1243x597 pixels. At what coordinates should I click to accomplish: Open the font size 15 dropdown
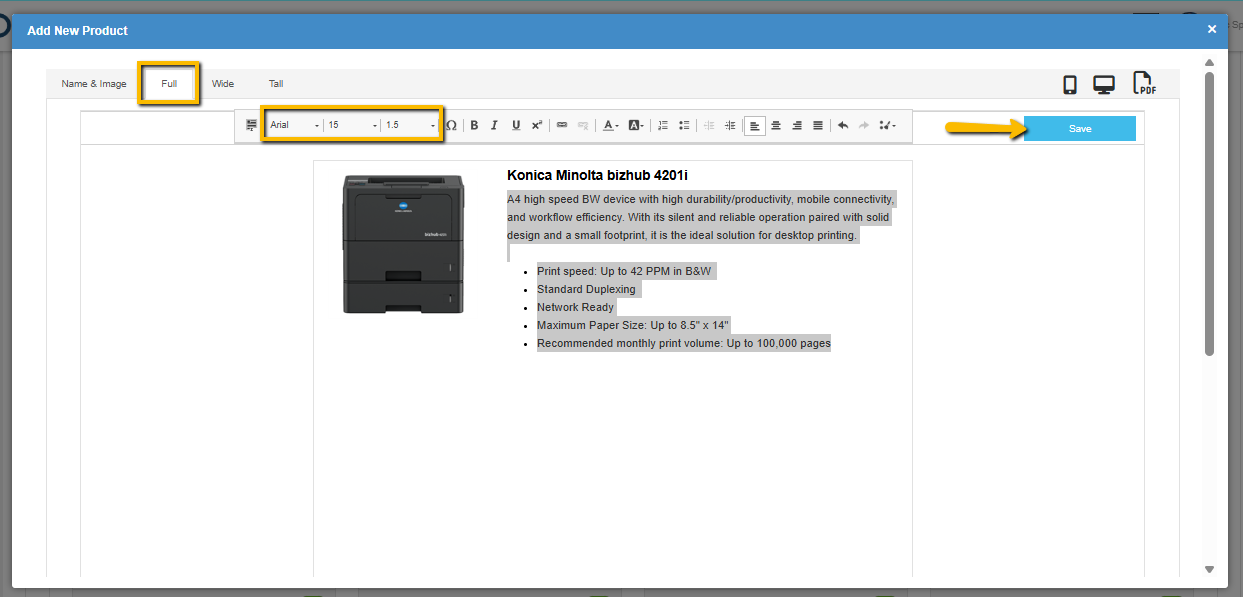(353, 125)
